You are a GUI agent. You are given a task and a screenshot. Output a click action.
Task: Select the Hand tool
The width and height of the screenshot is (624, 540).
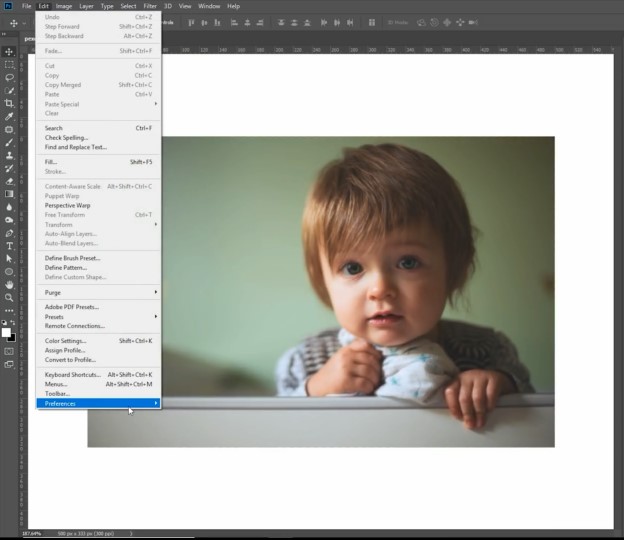(9, 285)
